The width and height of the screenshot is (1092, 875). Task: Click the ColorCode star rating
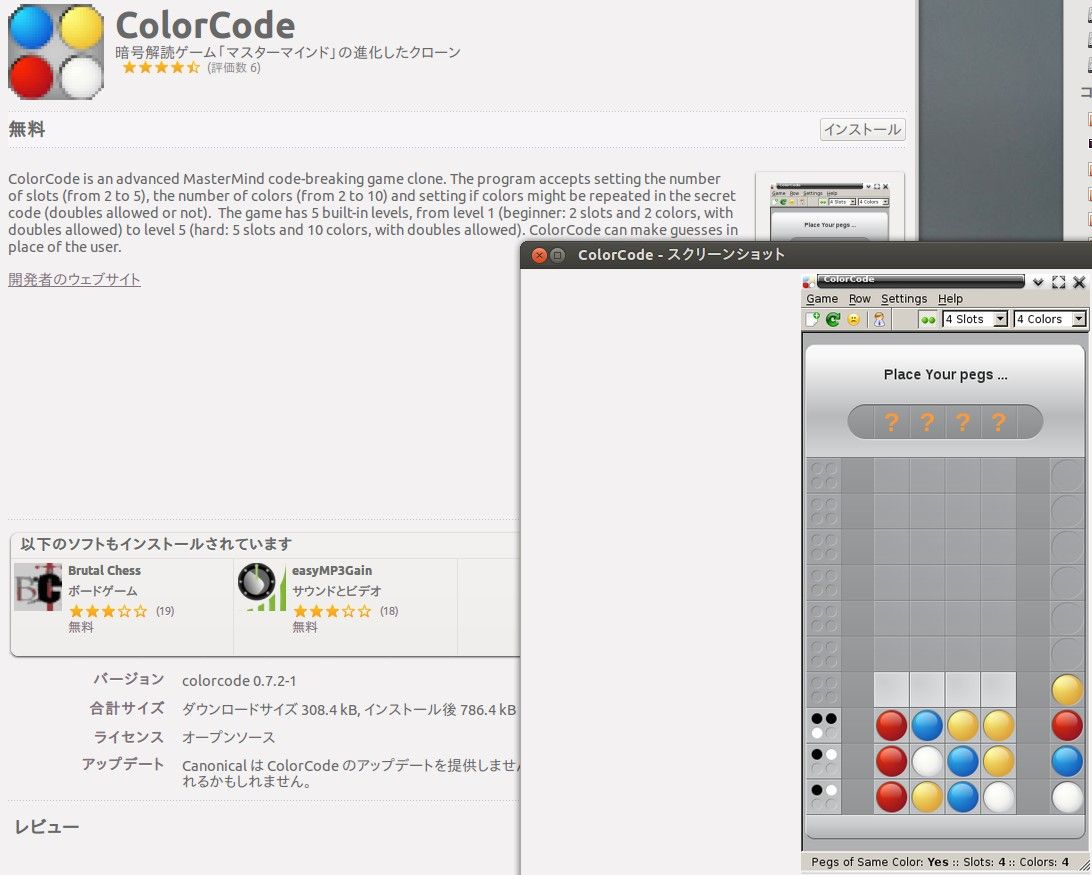click(x=161, y=68)
